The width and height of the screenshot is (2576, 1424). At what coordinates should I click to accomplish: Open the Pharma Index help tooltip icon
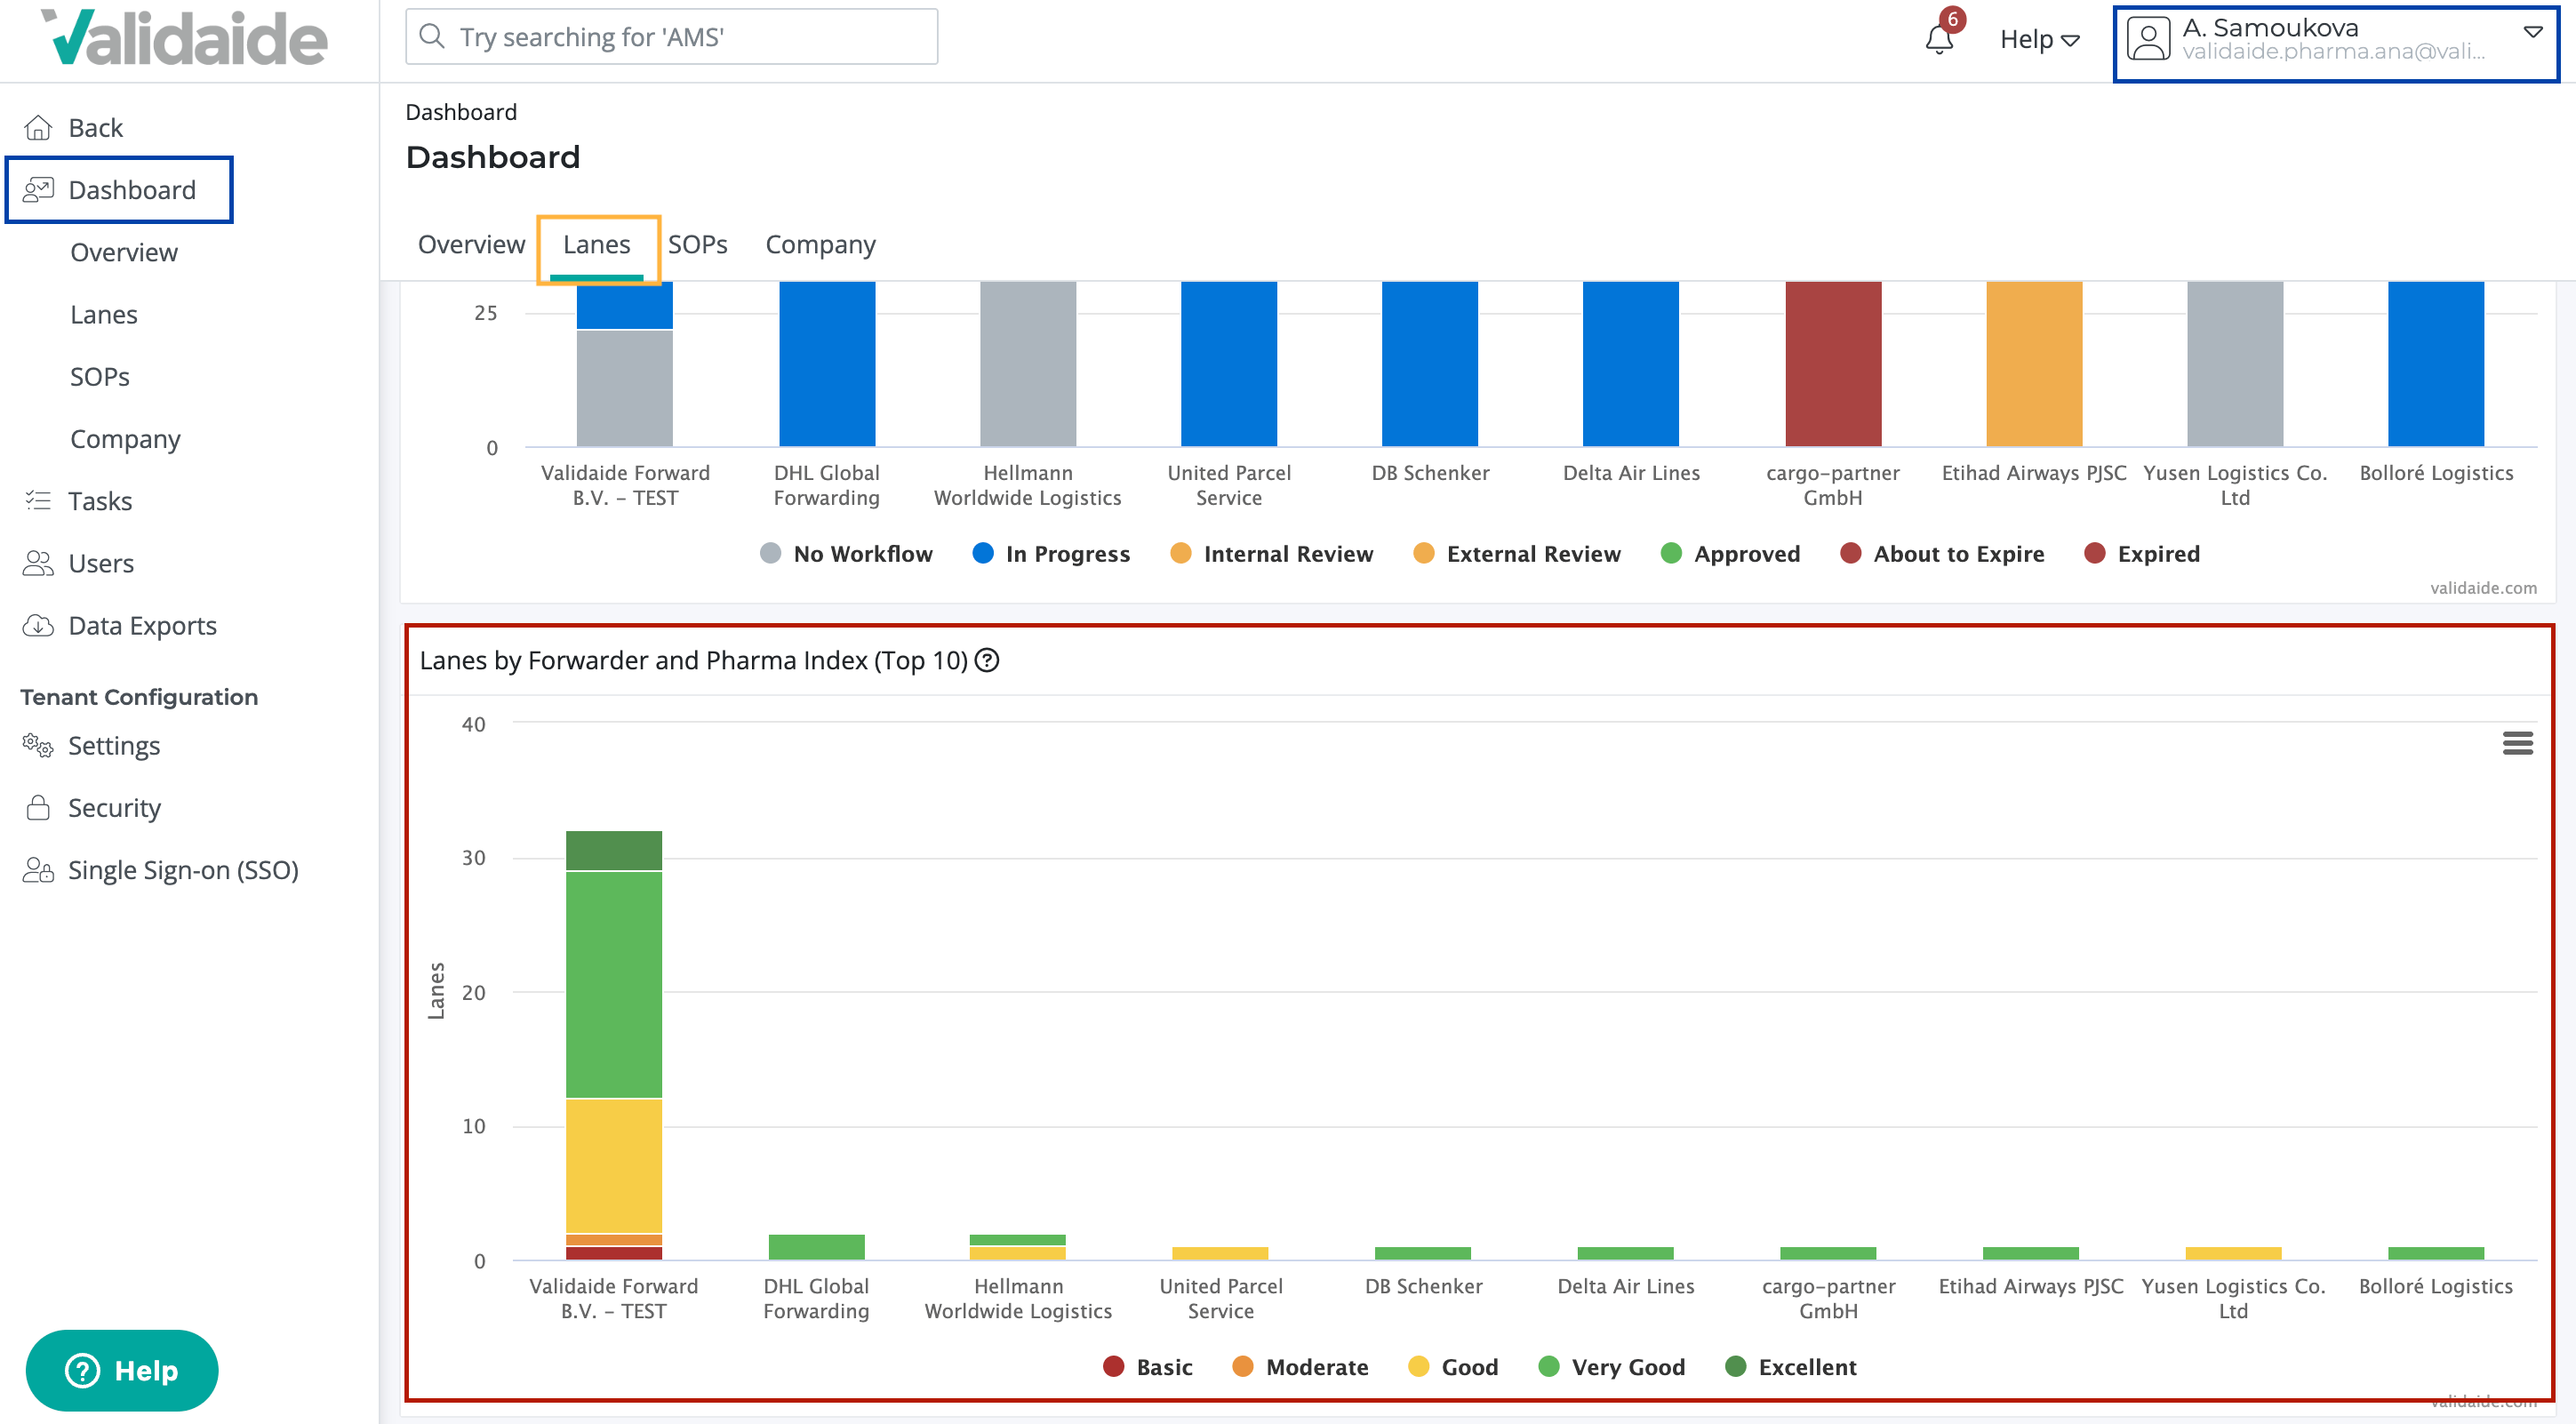pos(988,660)
